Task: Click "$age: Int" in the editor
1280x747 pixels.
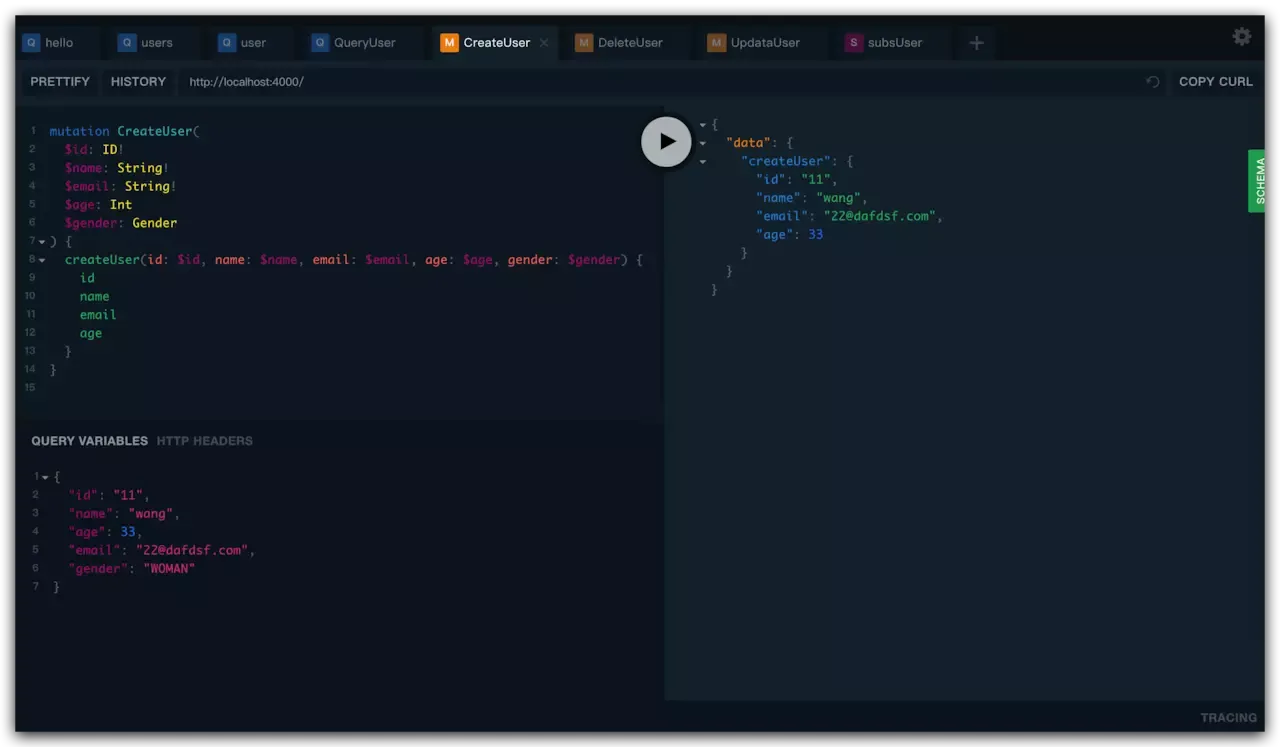Action: pos(98,205)
